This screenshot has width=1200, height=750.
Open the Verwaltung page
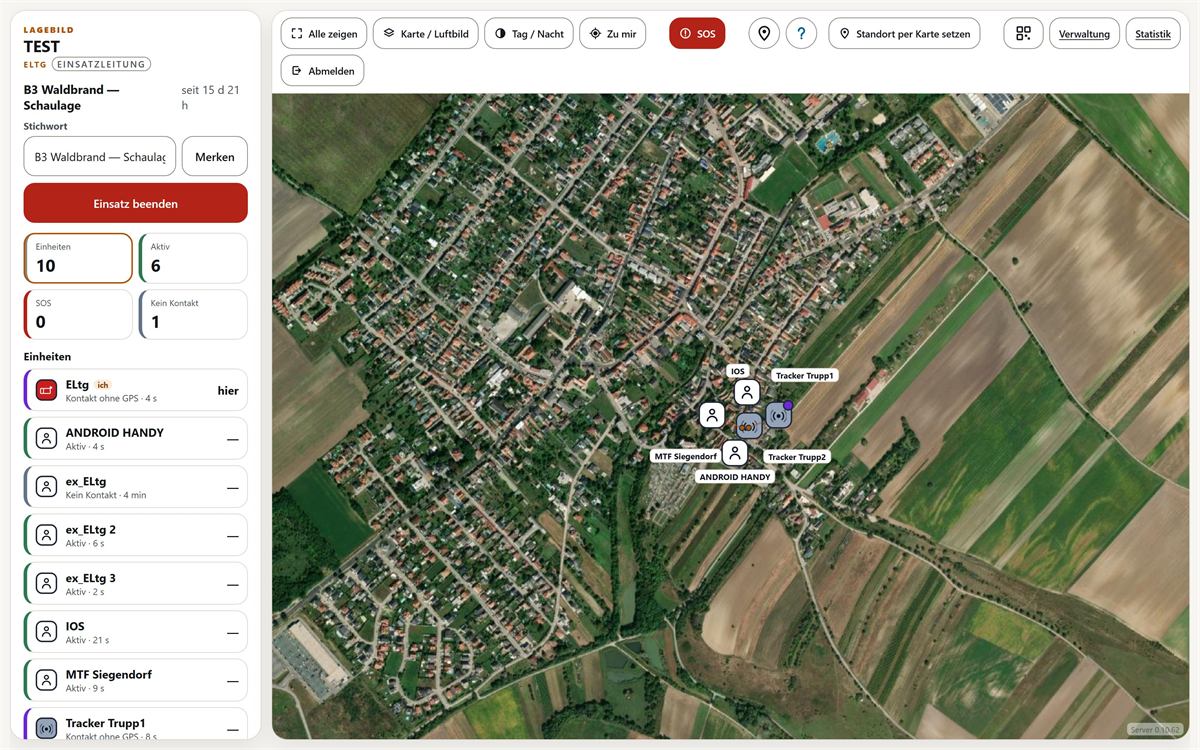[x=1084, y=33]
